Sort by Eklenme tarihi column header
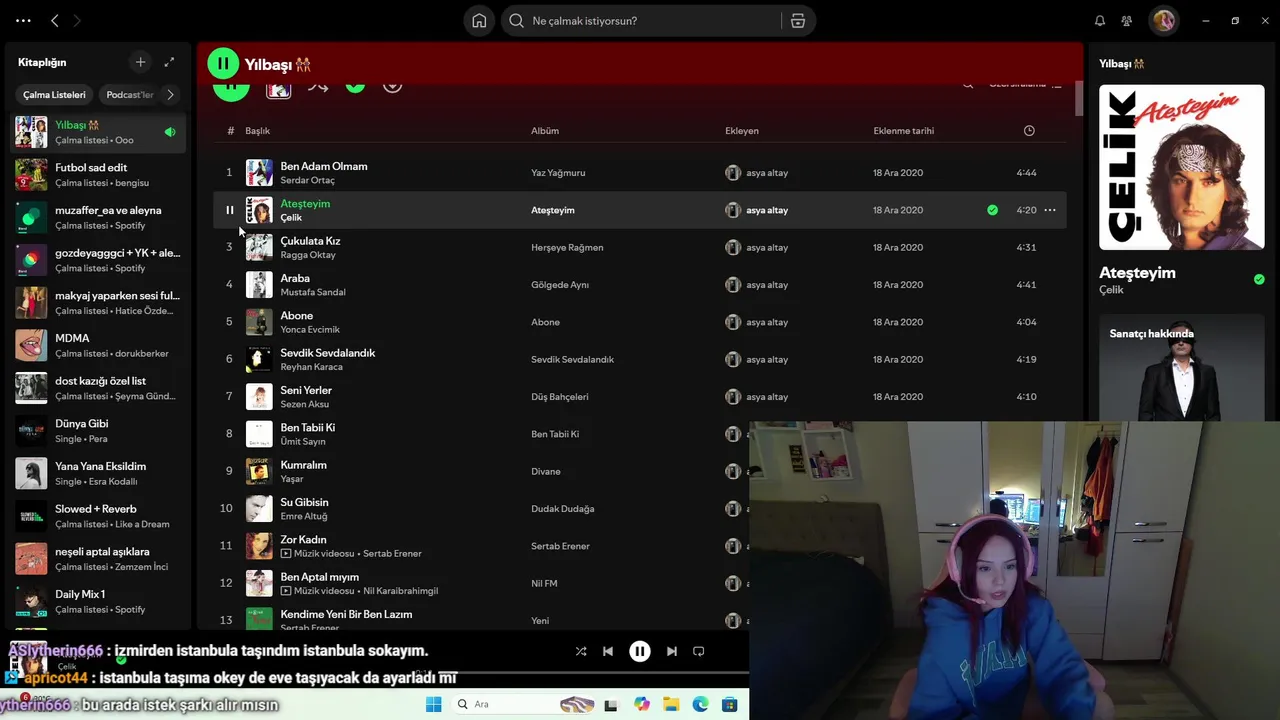This screenshot has height=720, width=1280. coord(904,131)
